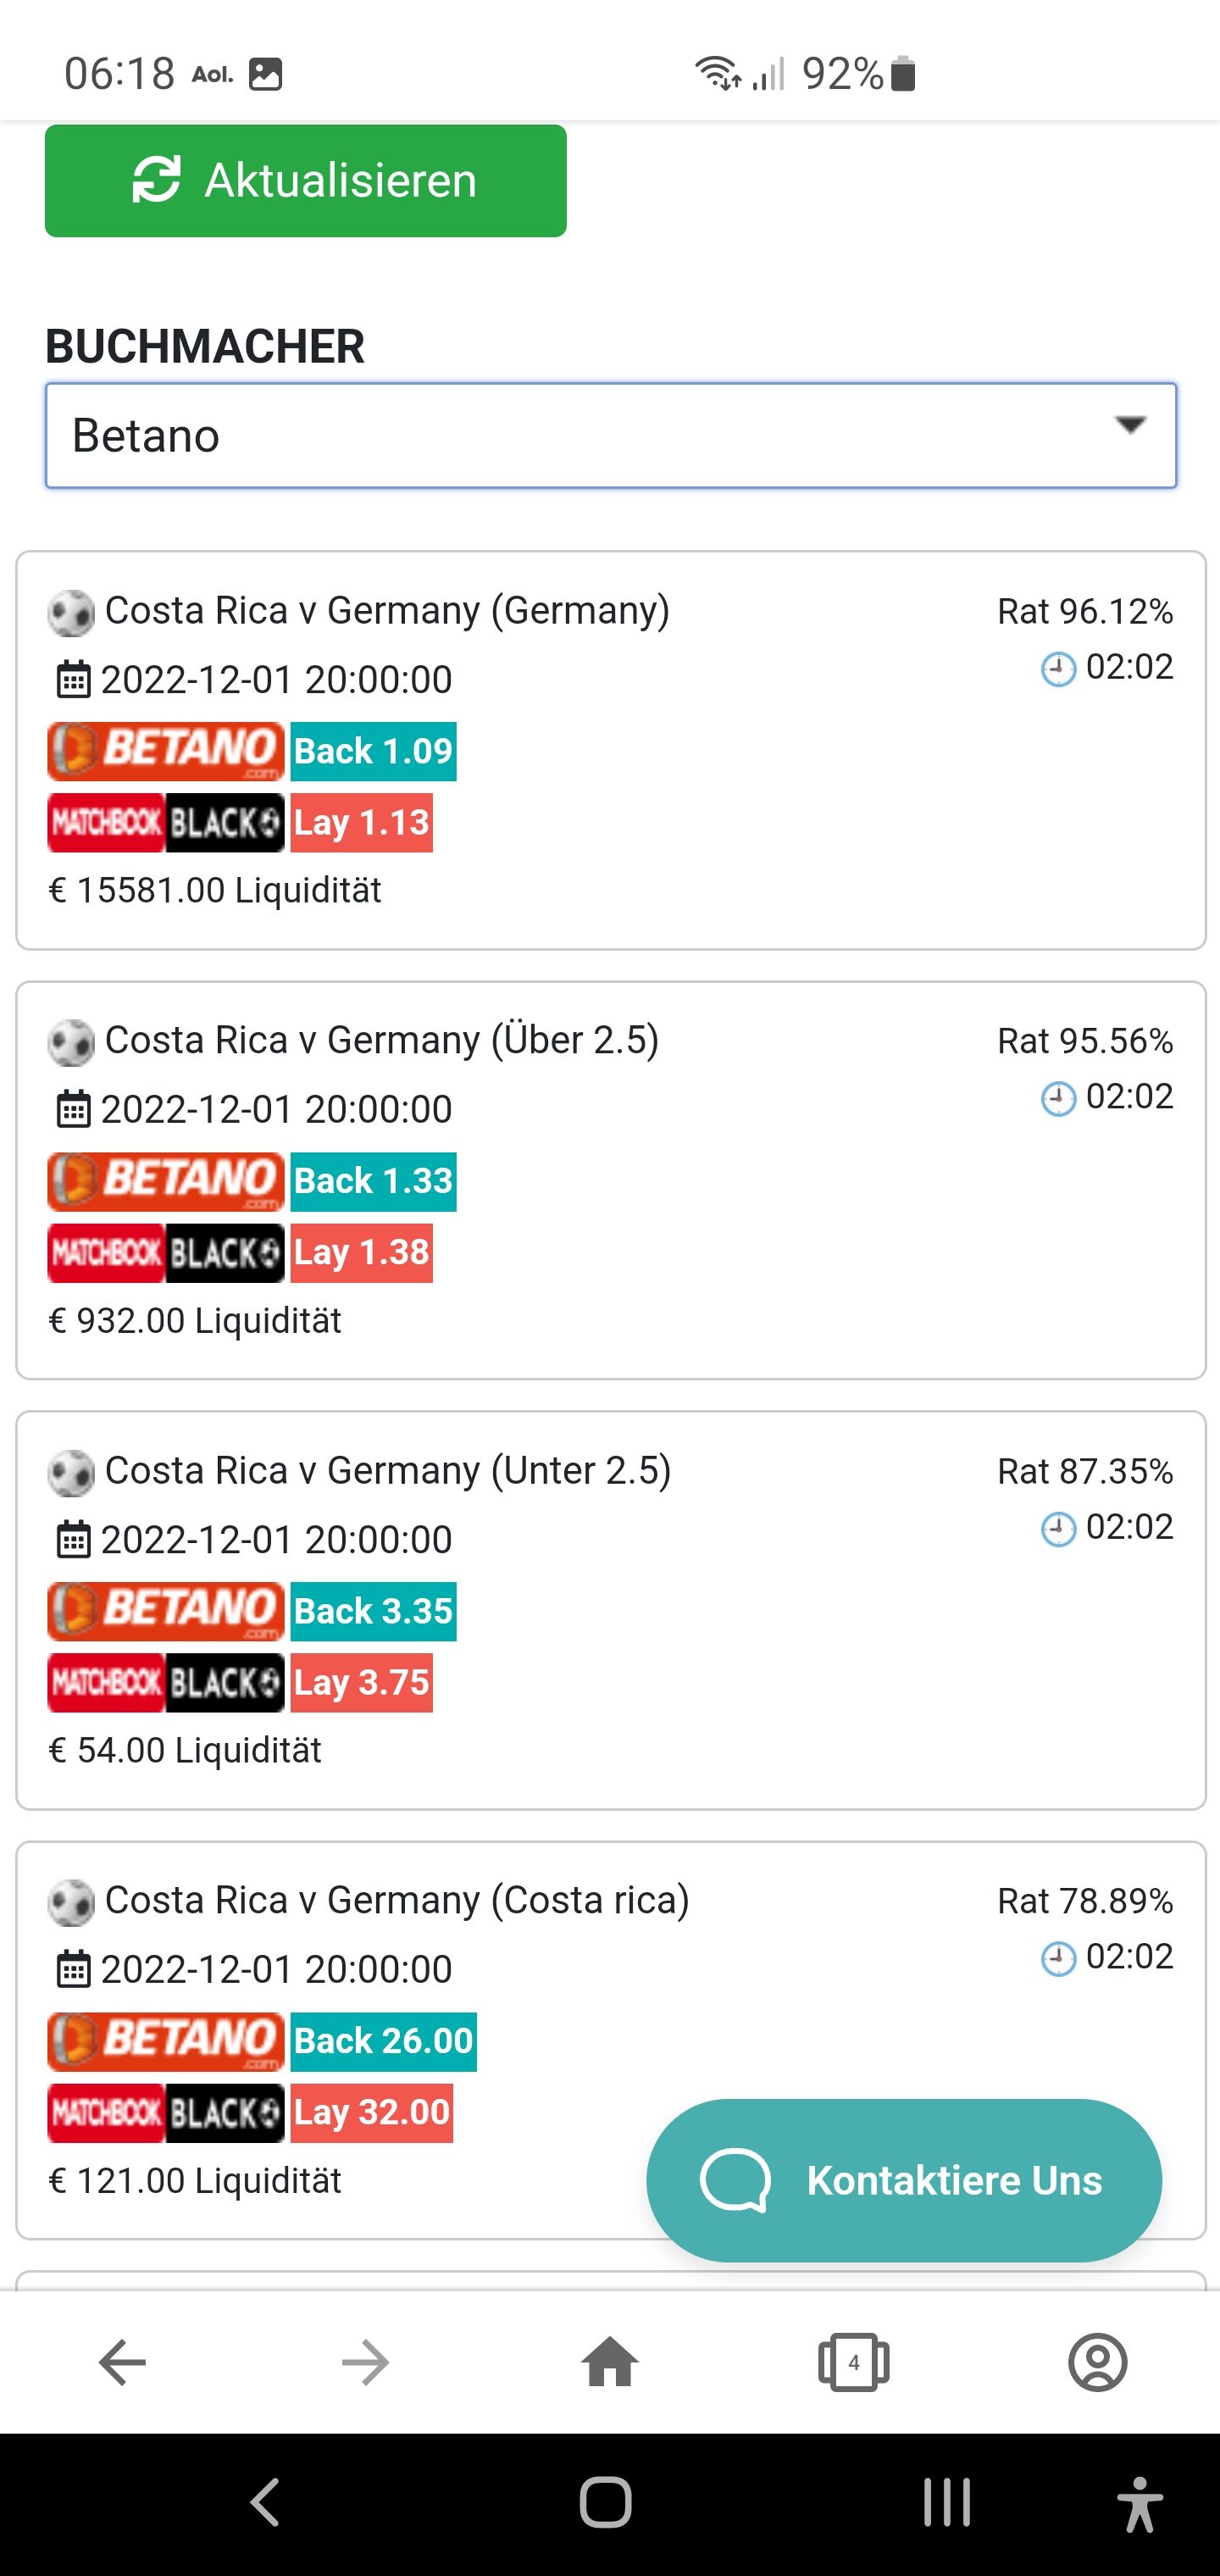The width and height of the screenshot is (1220, 2576).
Task: Tap the Android accessibility figure icon
Action: coord(1139,2503)
